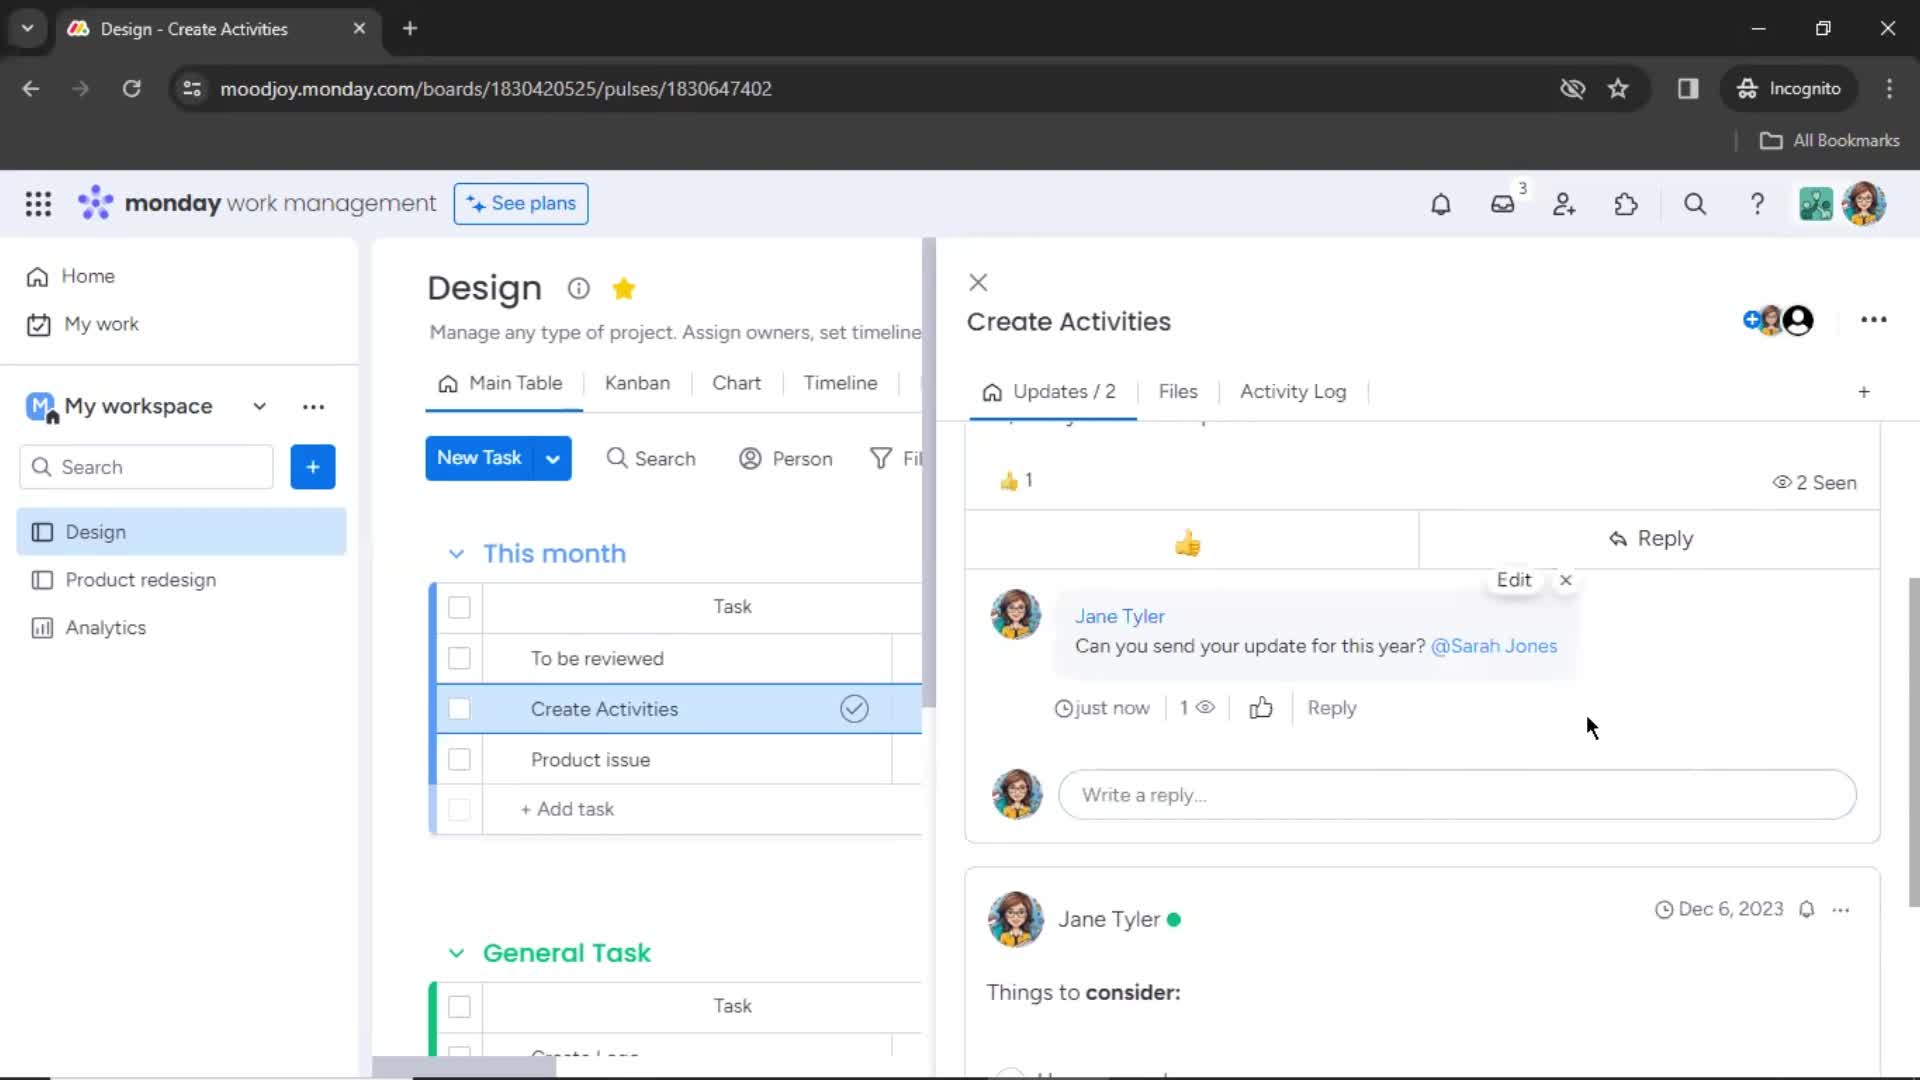Click the add (+) button in updates panel

pos(1865,392)
